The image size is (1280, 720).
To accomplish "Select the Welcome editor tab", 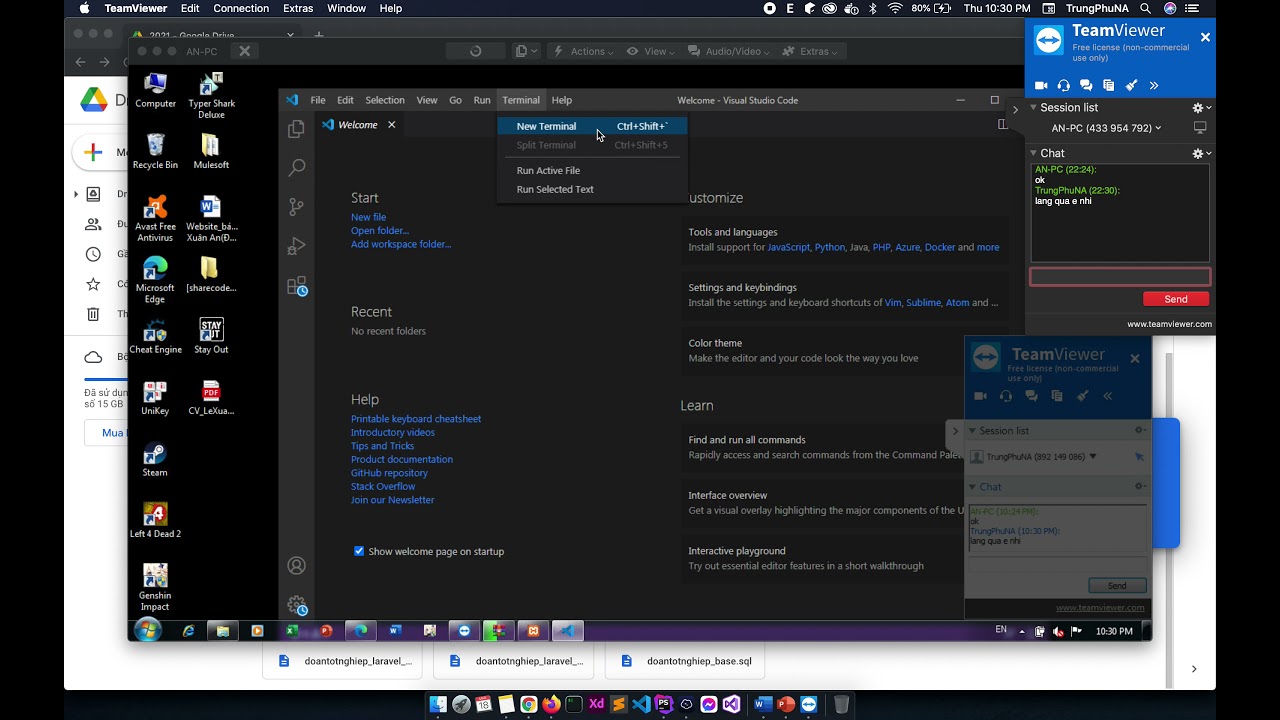I will (359, 125).
